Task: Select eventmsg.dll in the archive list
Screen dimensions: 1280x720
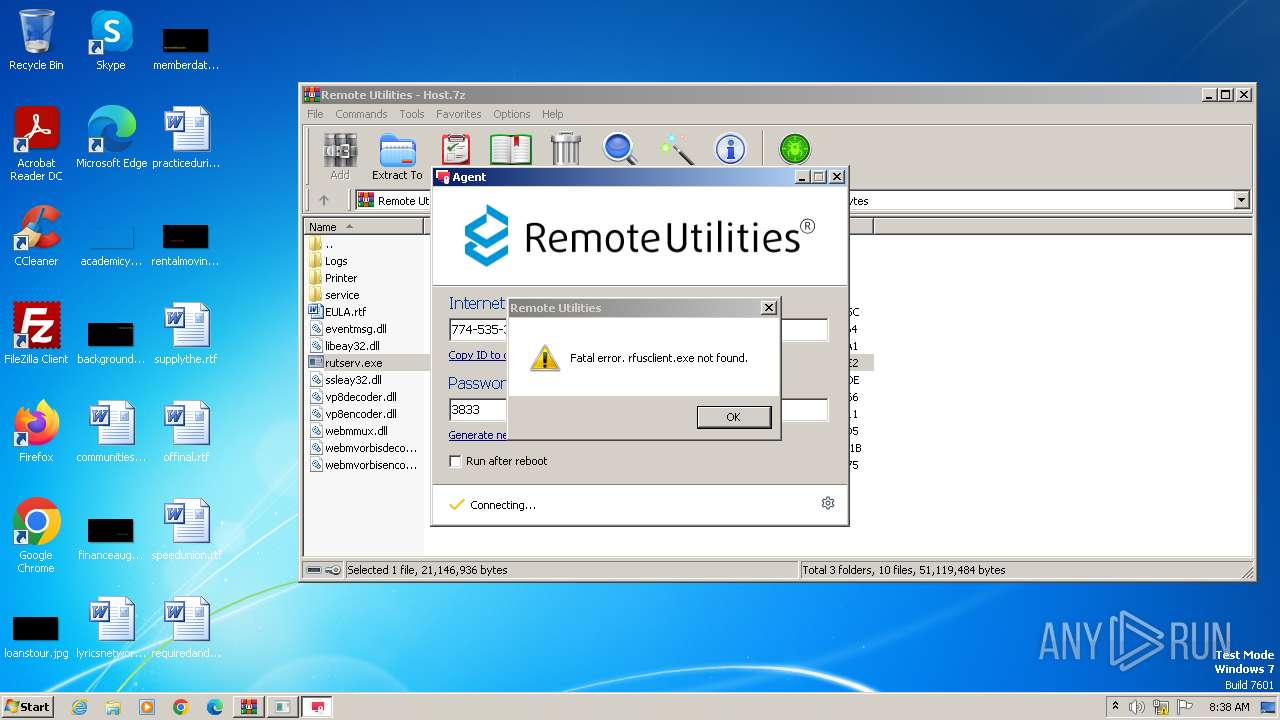Action: pos(355,329)
